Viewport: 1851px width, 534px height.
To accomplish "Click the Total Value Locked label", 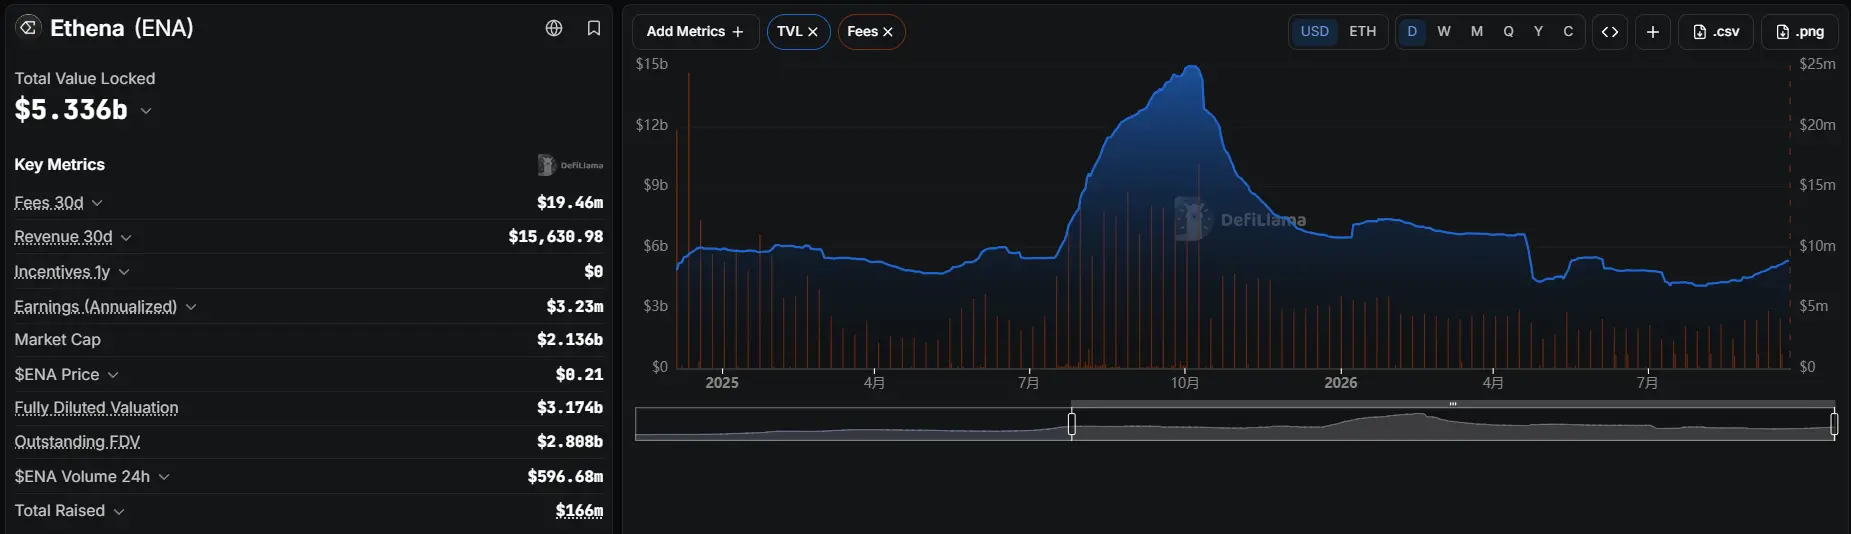I will (85, 79).
